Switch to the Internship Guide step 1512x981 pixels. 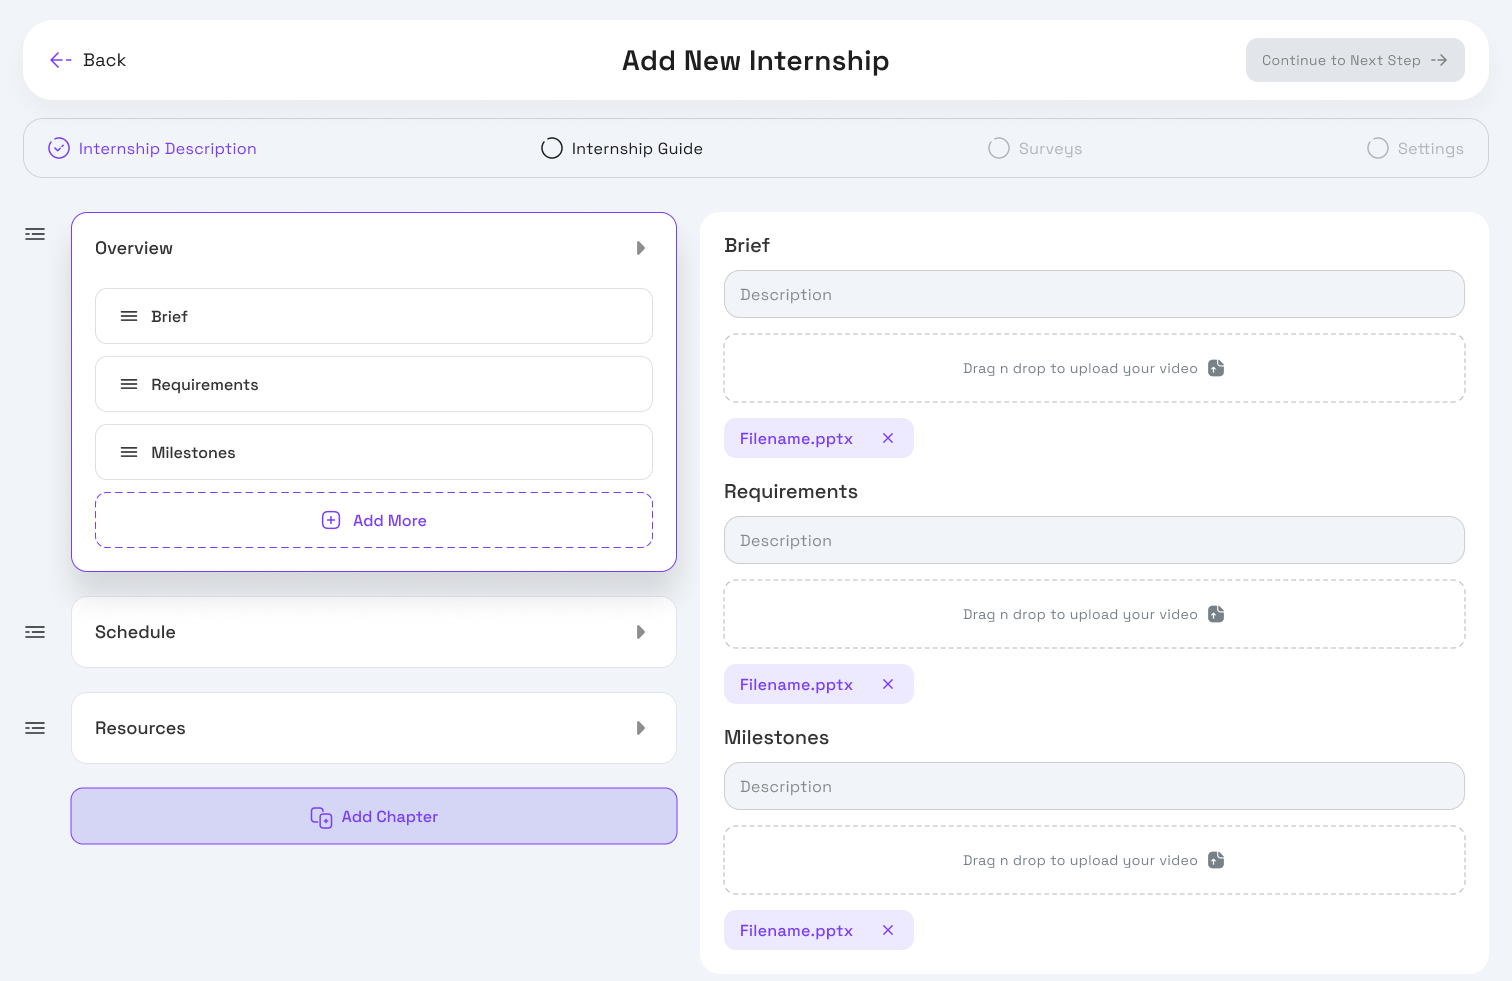(x=622, y=148)
